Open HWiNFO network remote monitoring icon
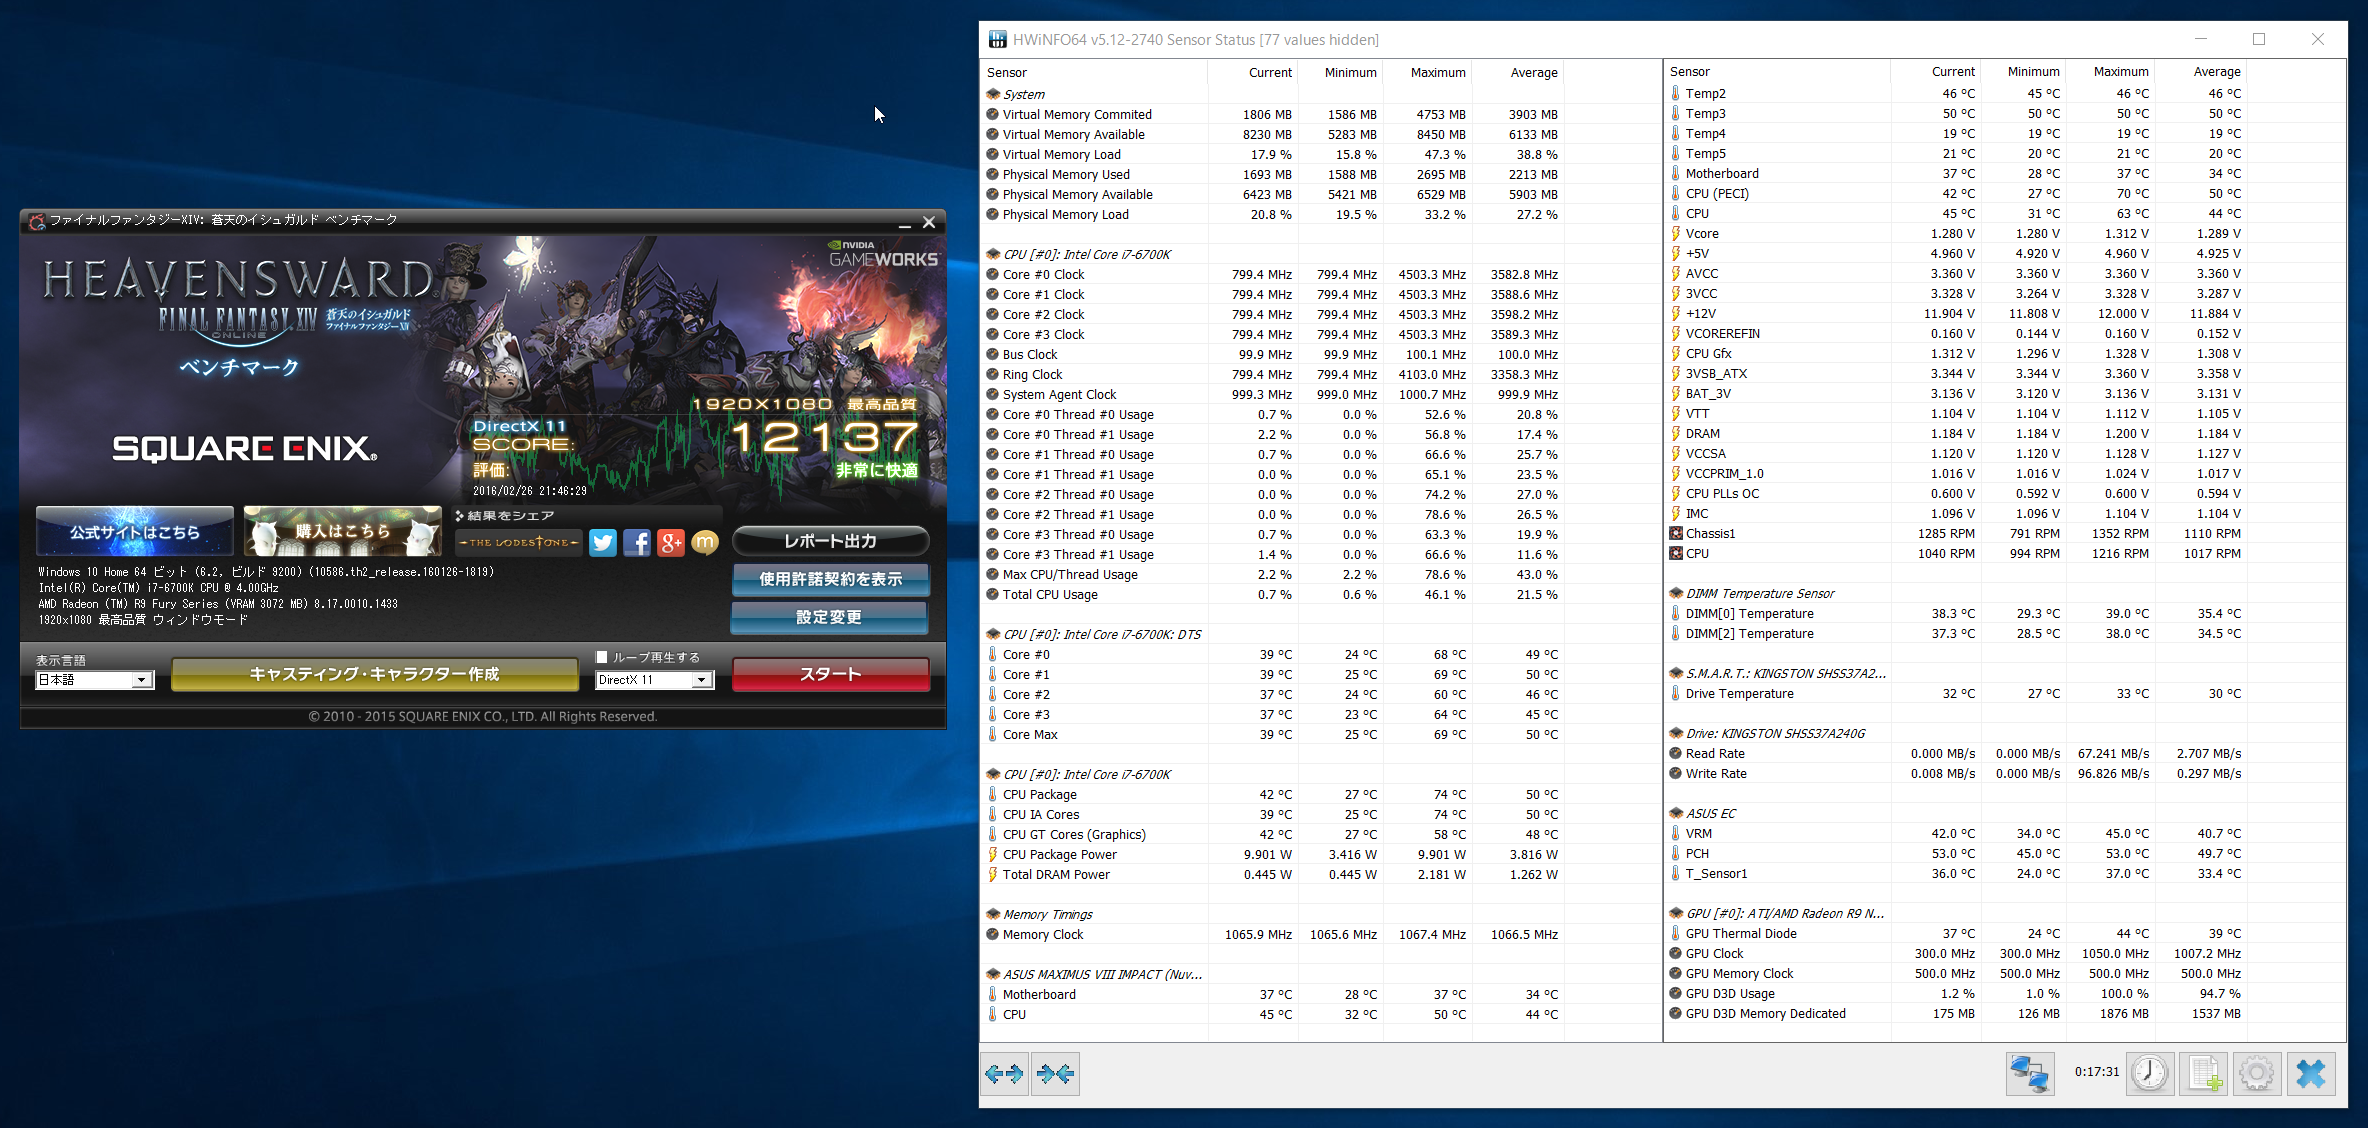The height and width of the screenshot is (1128, 2368). click(2030, 1074)
